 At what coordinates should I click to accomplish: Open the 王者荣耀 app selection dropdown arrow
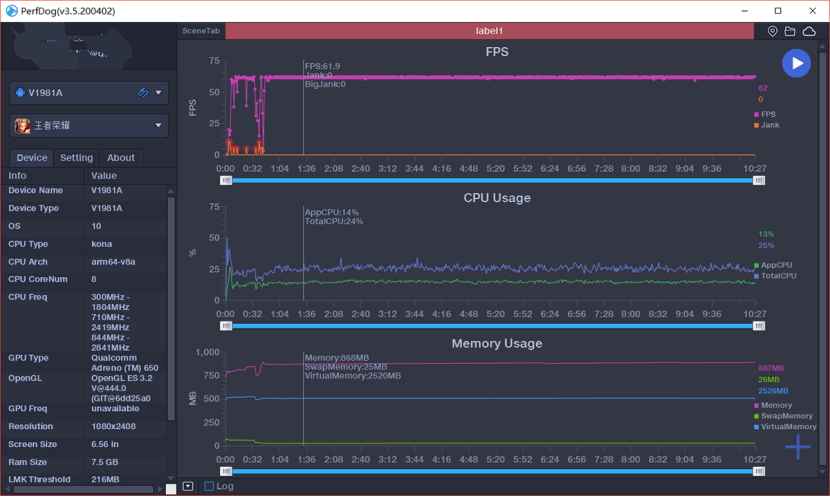point(158,125)
